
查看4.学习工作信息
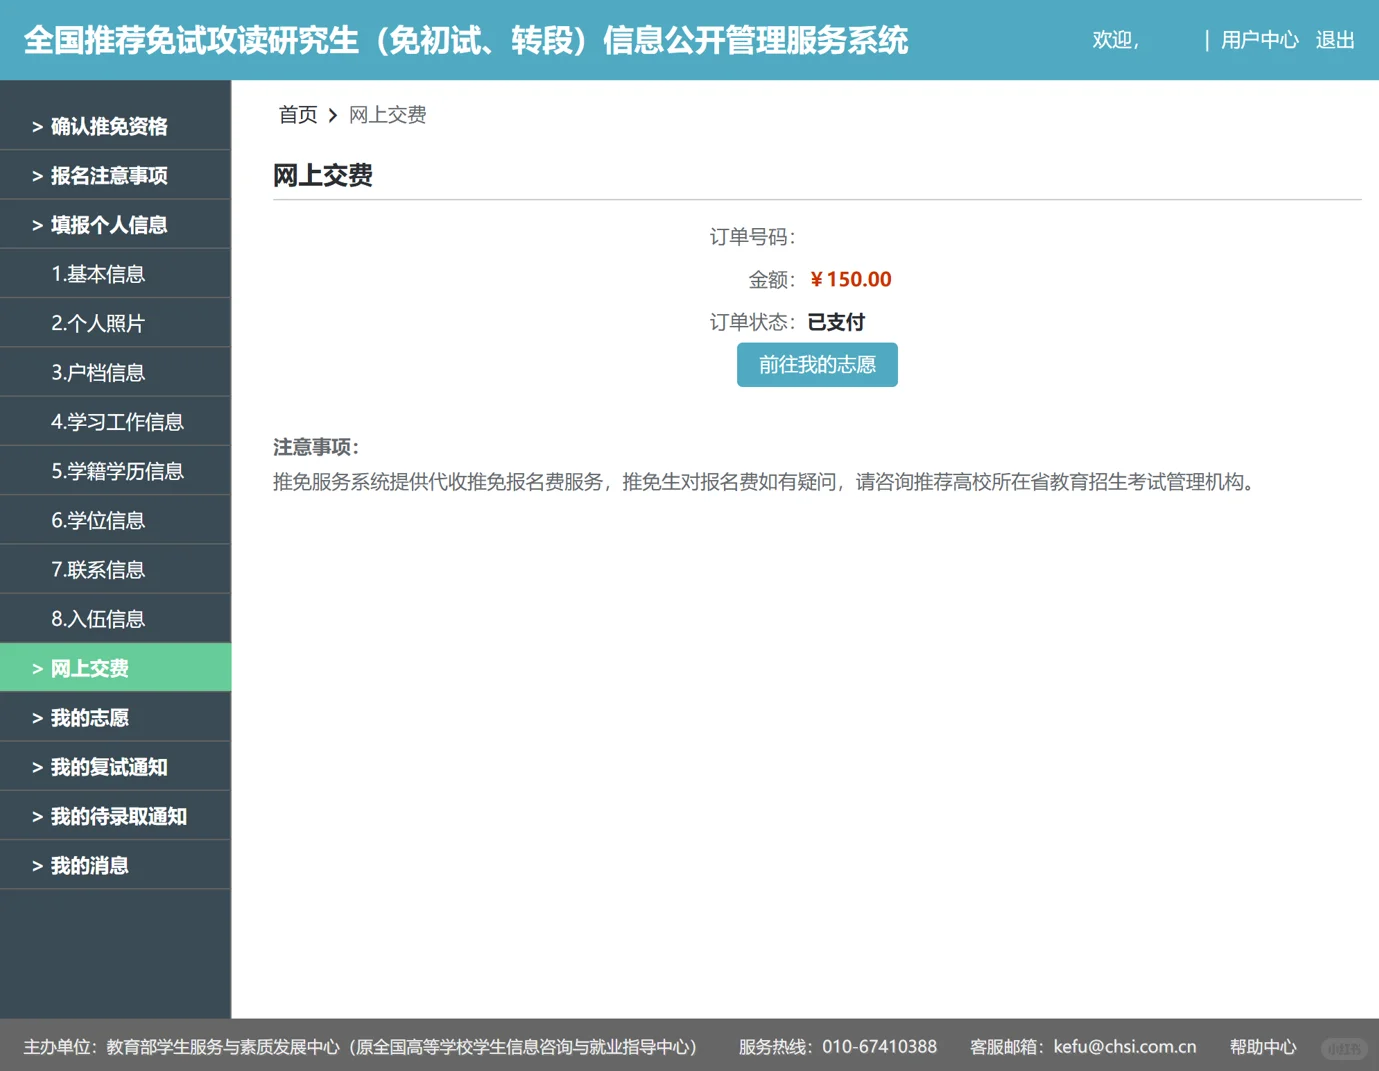click(117, 421)
